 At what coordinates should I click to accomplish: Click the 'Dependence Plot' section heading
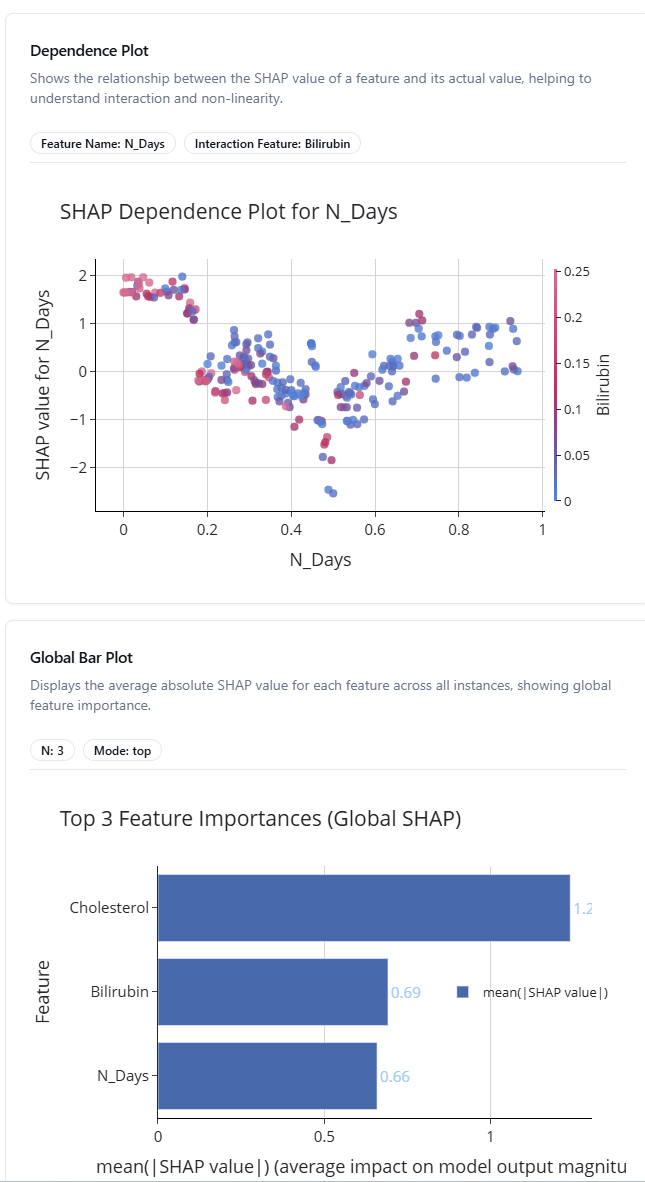coord(89,50)
